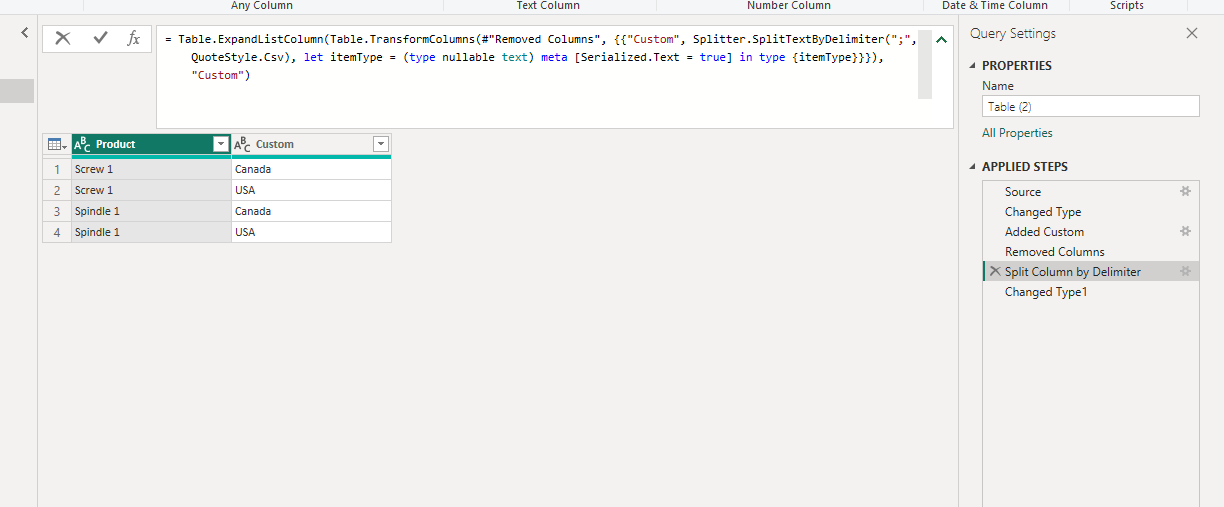Click the Canada cell in row 1
The height and width of the screenshot is (507, 1224).
pos(311,169)
